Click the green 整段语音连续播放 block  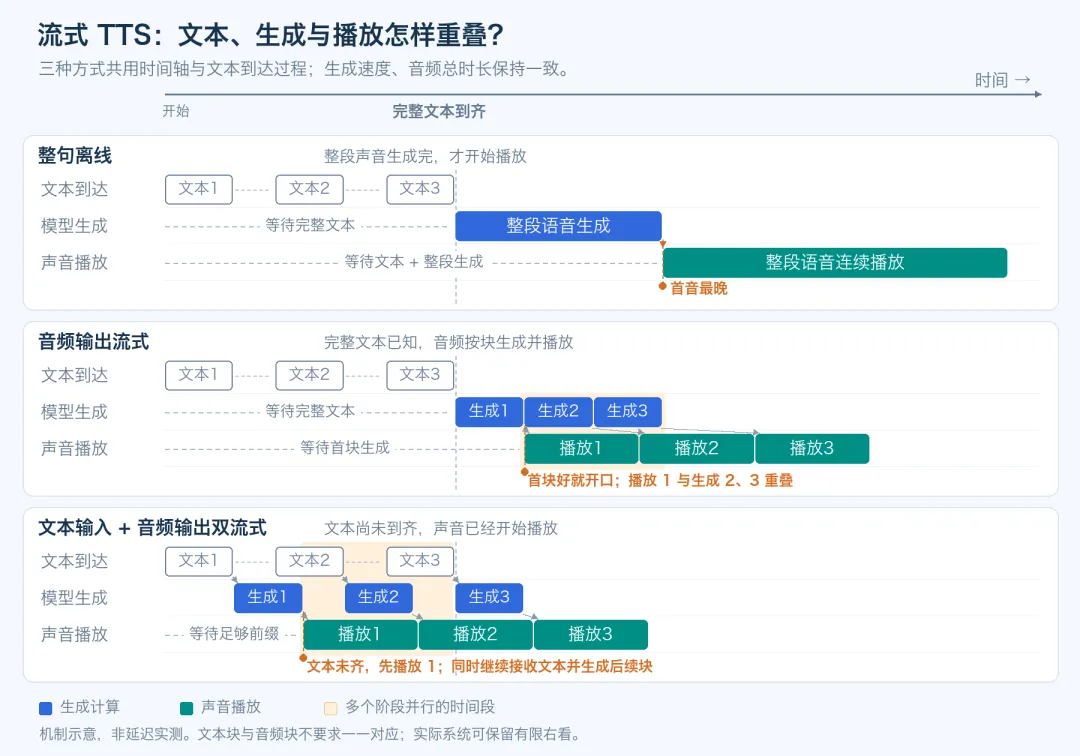coord(835,262)
